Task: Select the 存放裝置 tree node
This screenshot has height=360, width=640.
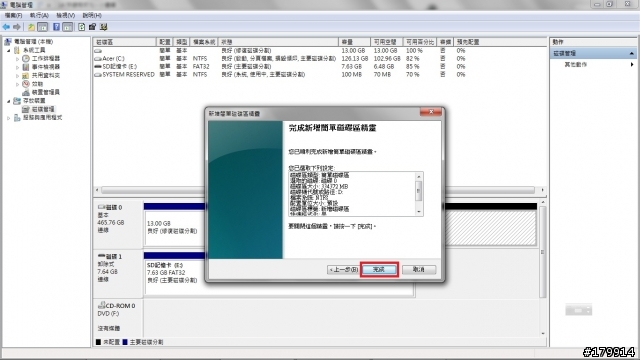Action: point(34,101)
